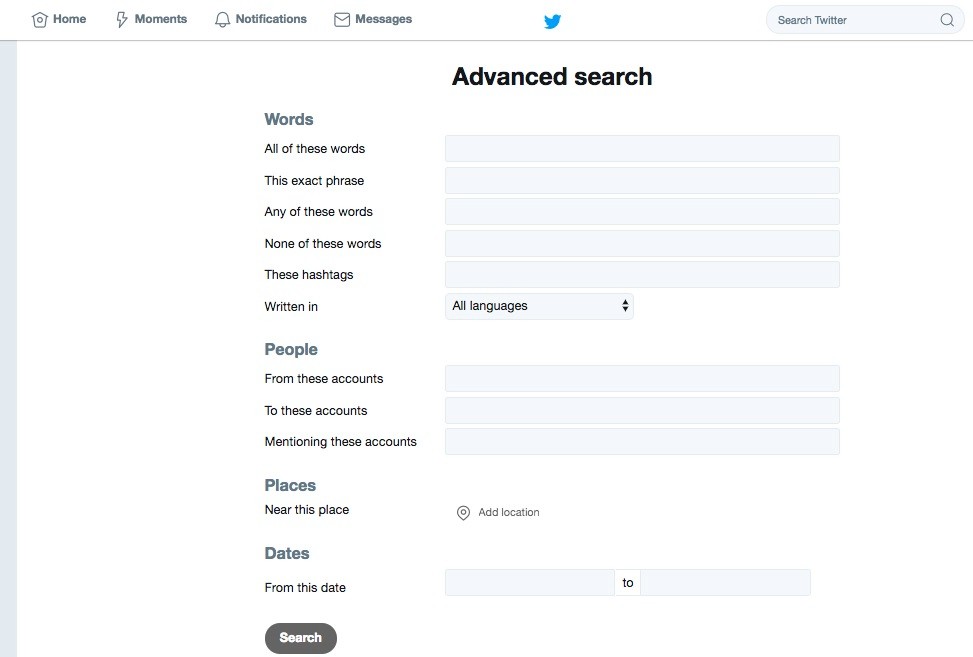
Task: Click the Add location pin icon
Action: coord(463,512)
